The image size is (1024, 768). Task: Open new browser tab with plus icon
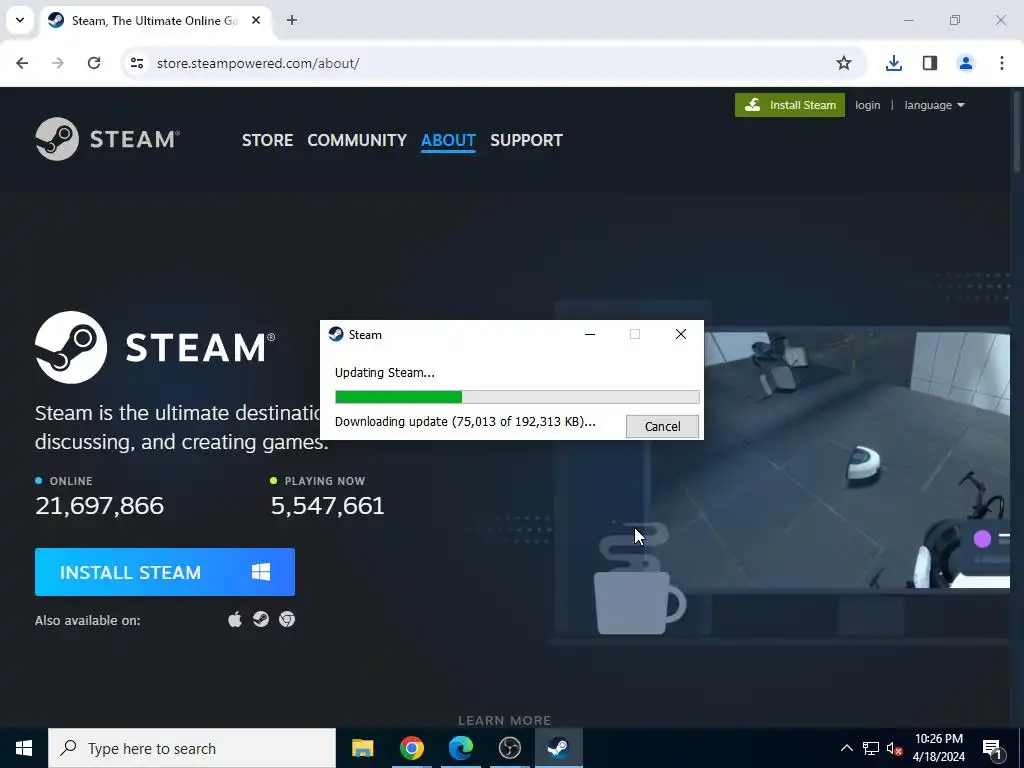point(292,20)
